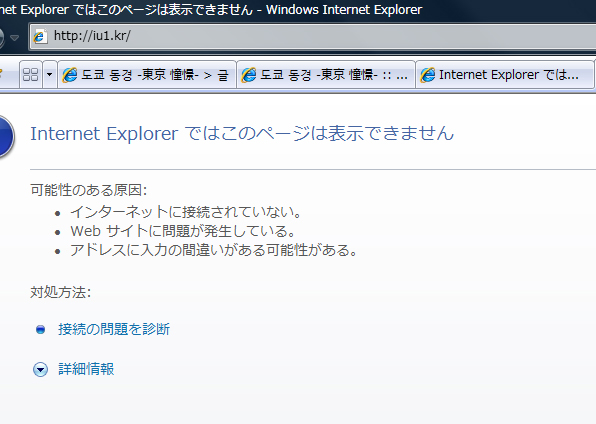
Task: Click the text Web サイトに問題が発生している。
Action: point(183,231)
